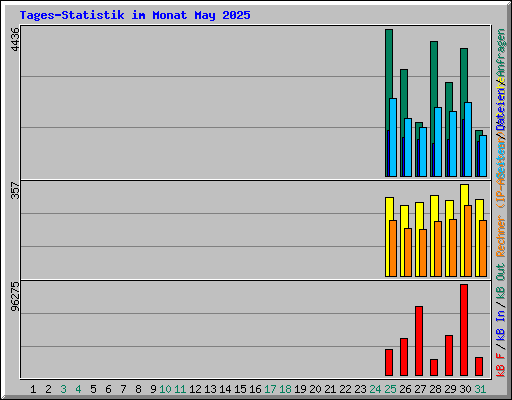Select day 23 on the x-axis

[x=360, y=389]
